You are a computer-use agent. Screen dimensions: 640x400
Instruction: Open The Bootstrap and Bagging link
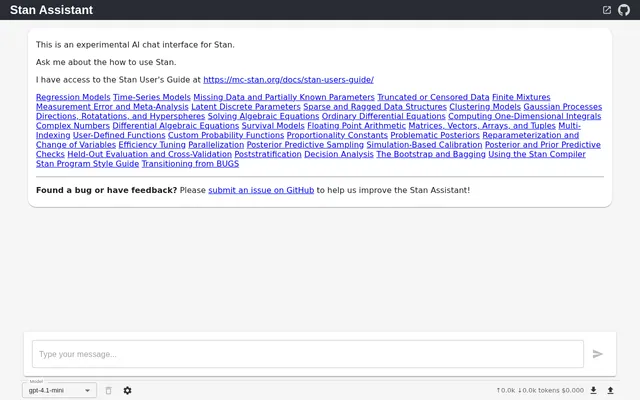pos(431,154)
